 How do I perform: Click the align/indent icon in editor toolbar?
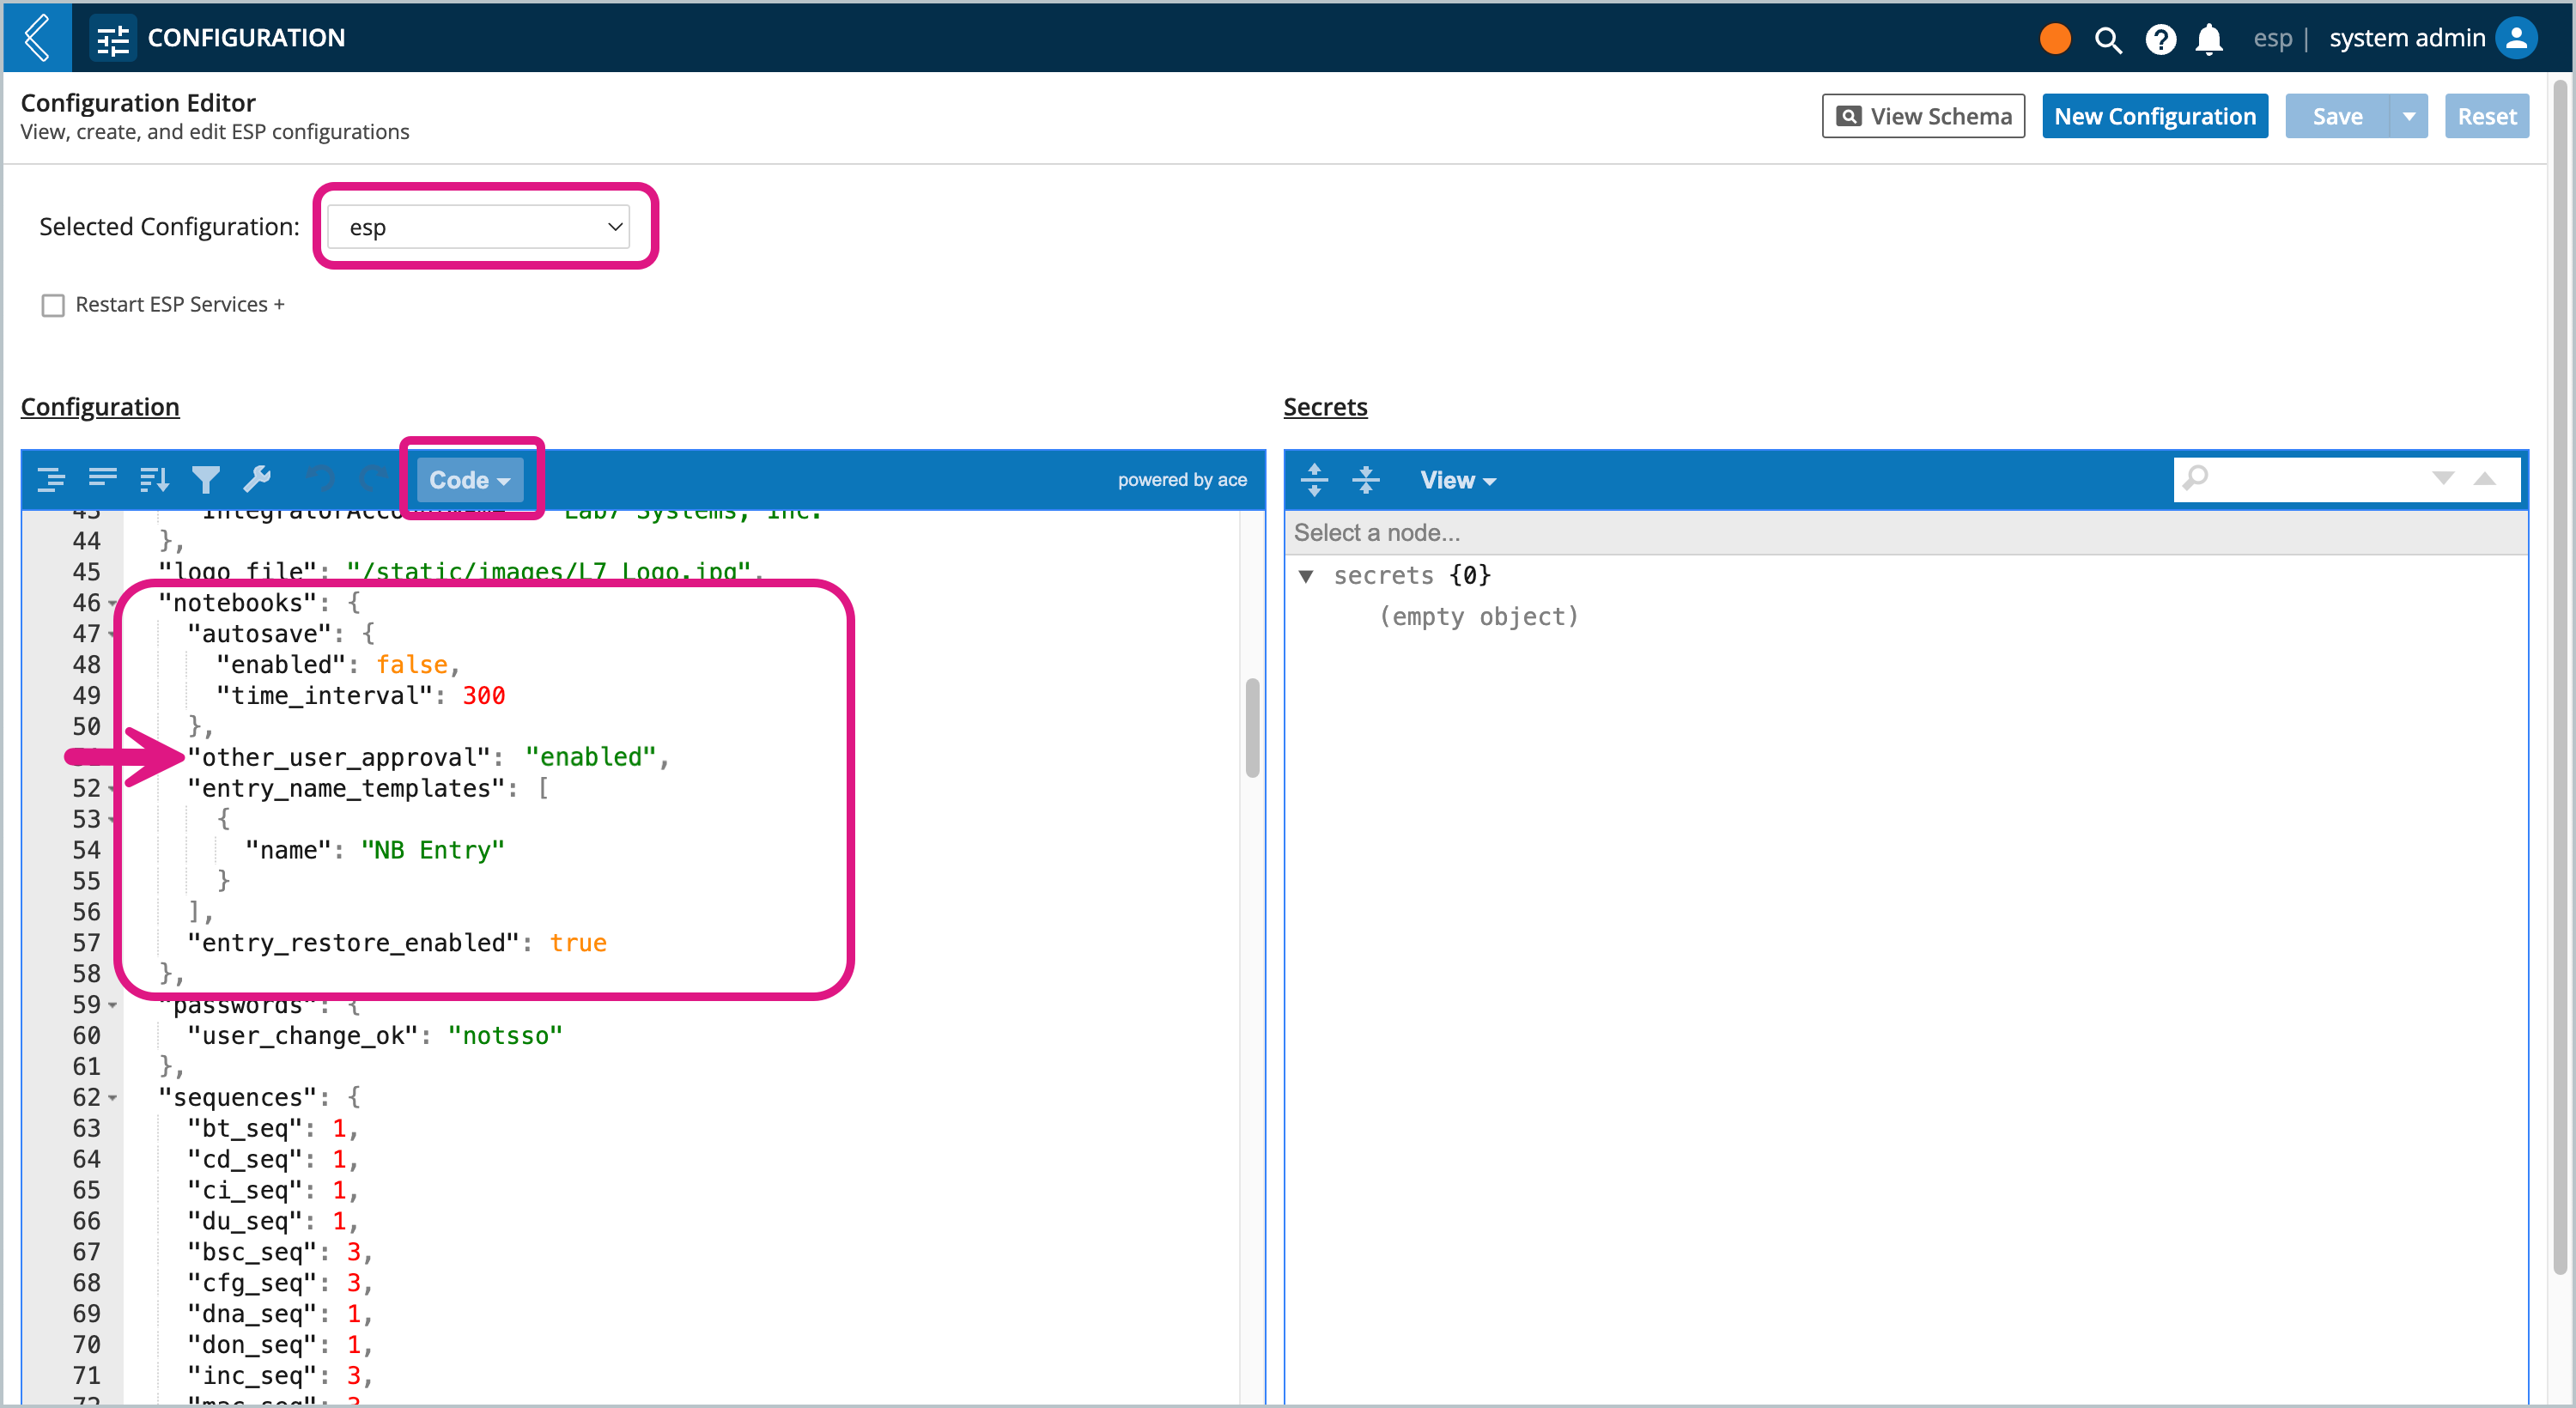(x=58, y=478)
